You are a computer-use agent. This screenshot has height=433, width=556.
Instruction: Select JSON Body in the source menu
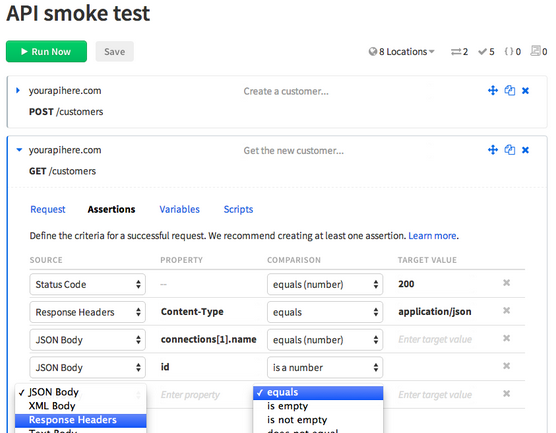pyautogui.click(x=80, y=392)
